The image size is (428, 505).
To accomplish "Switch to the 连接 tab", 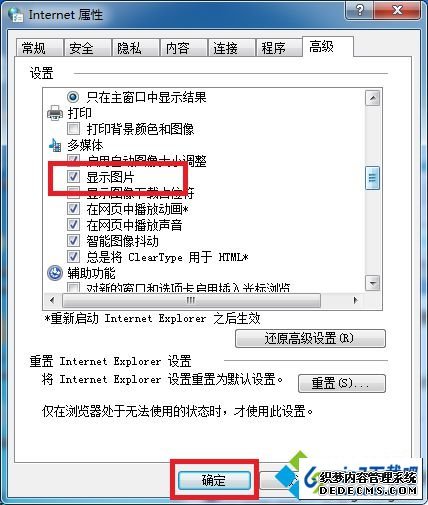I will pos(225,48).
